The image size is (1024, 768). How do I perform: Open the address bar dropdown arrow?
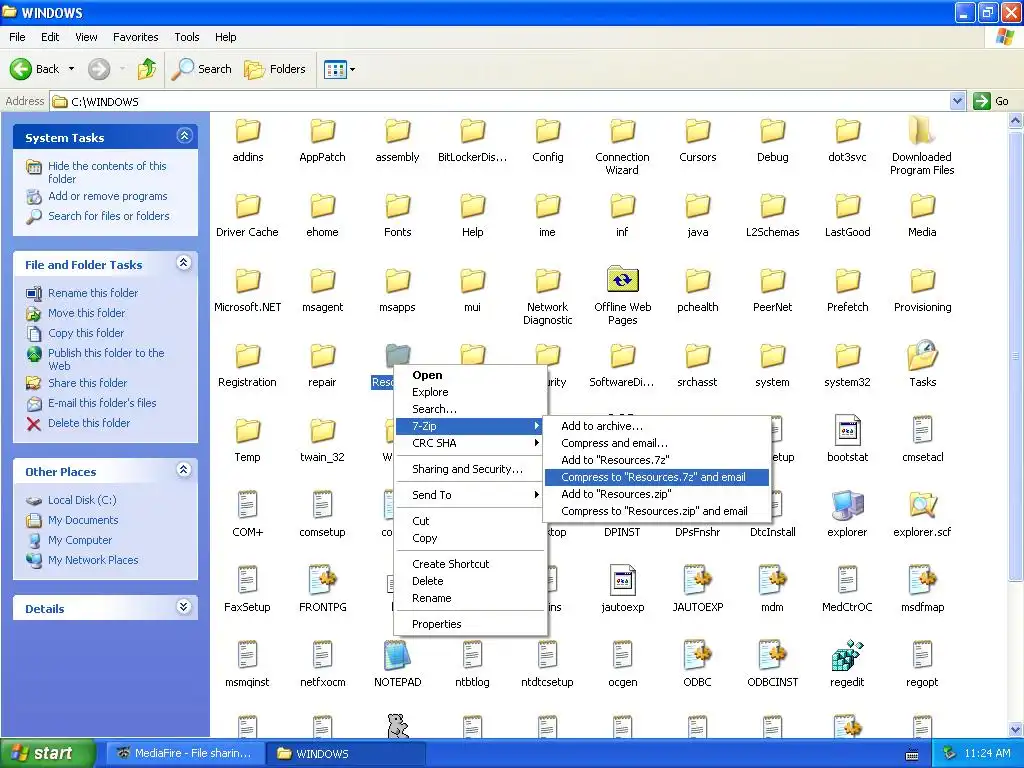tap(957, 101)
